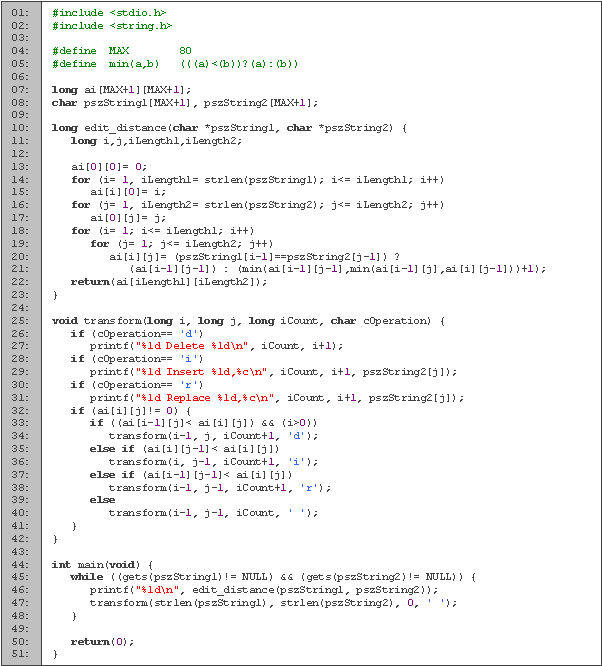602x666 pixels.
Task: Click the for loop with strlen(pszString2)
Action: click(x=258, y=205)
